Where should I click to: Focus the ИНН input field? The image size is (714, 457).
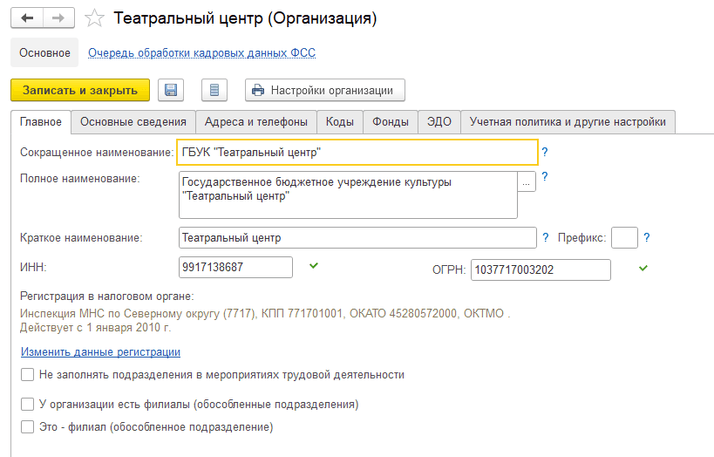(235, 267)
